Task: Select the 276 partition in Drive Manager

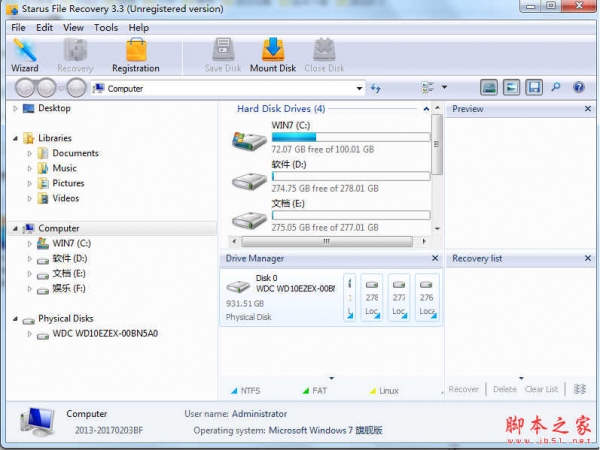Action: pyautogui.click(x=427, y=297)
